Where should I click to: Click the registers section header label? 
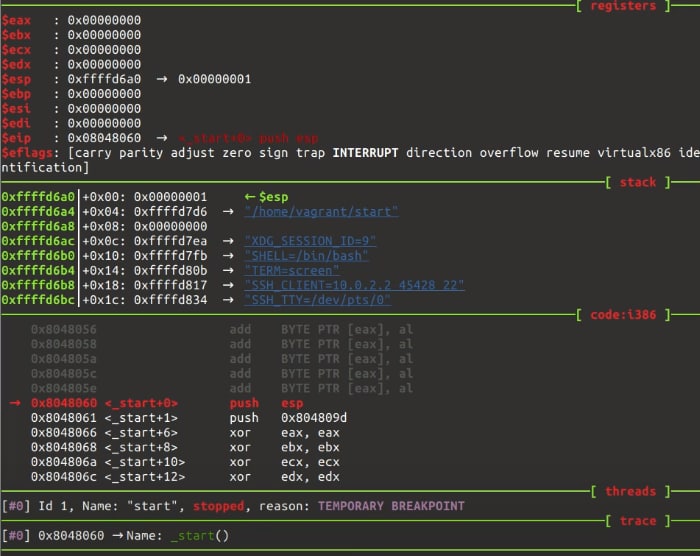pos(623,6)
